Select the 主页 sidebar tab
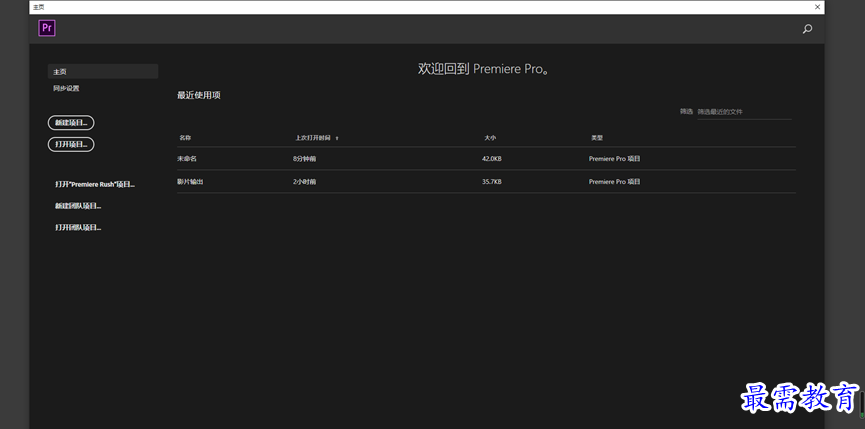Screen dimensions: 865x429 pos(103,72)
